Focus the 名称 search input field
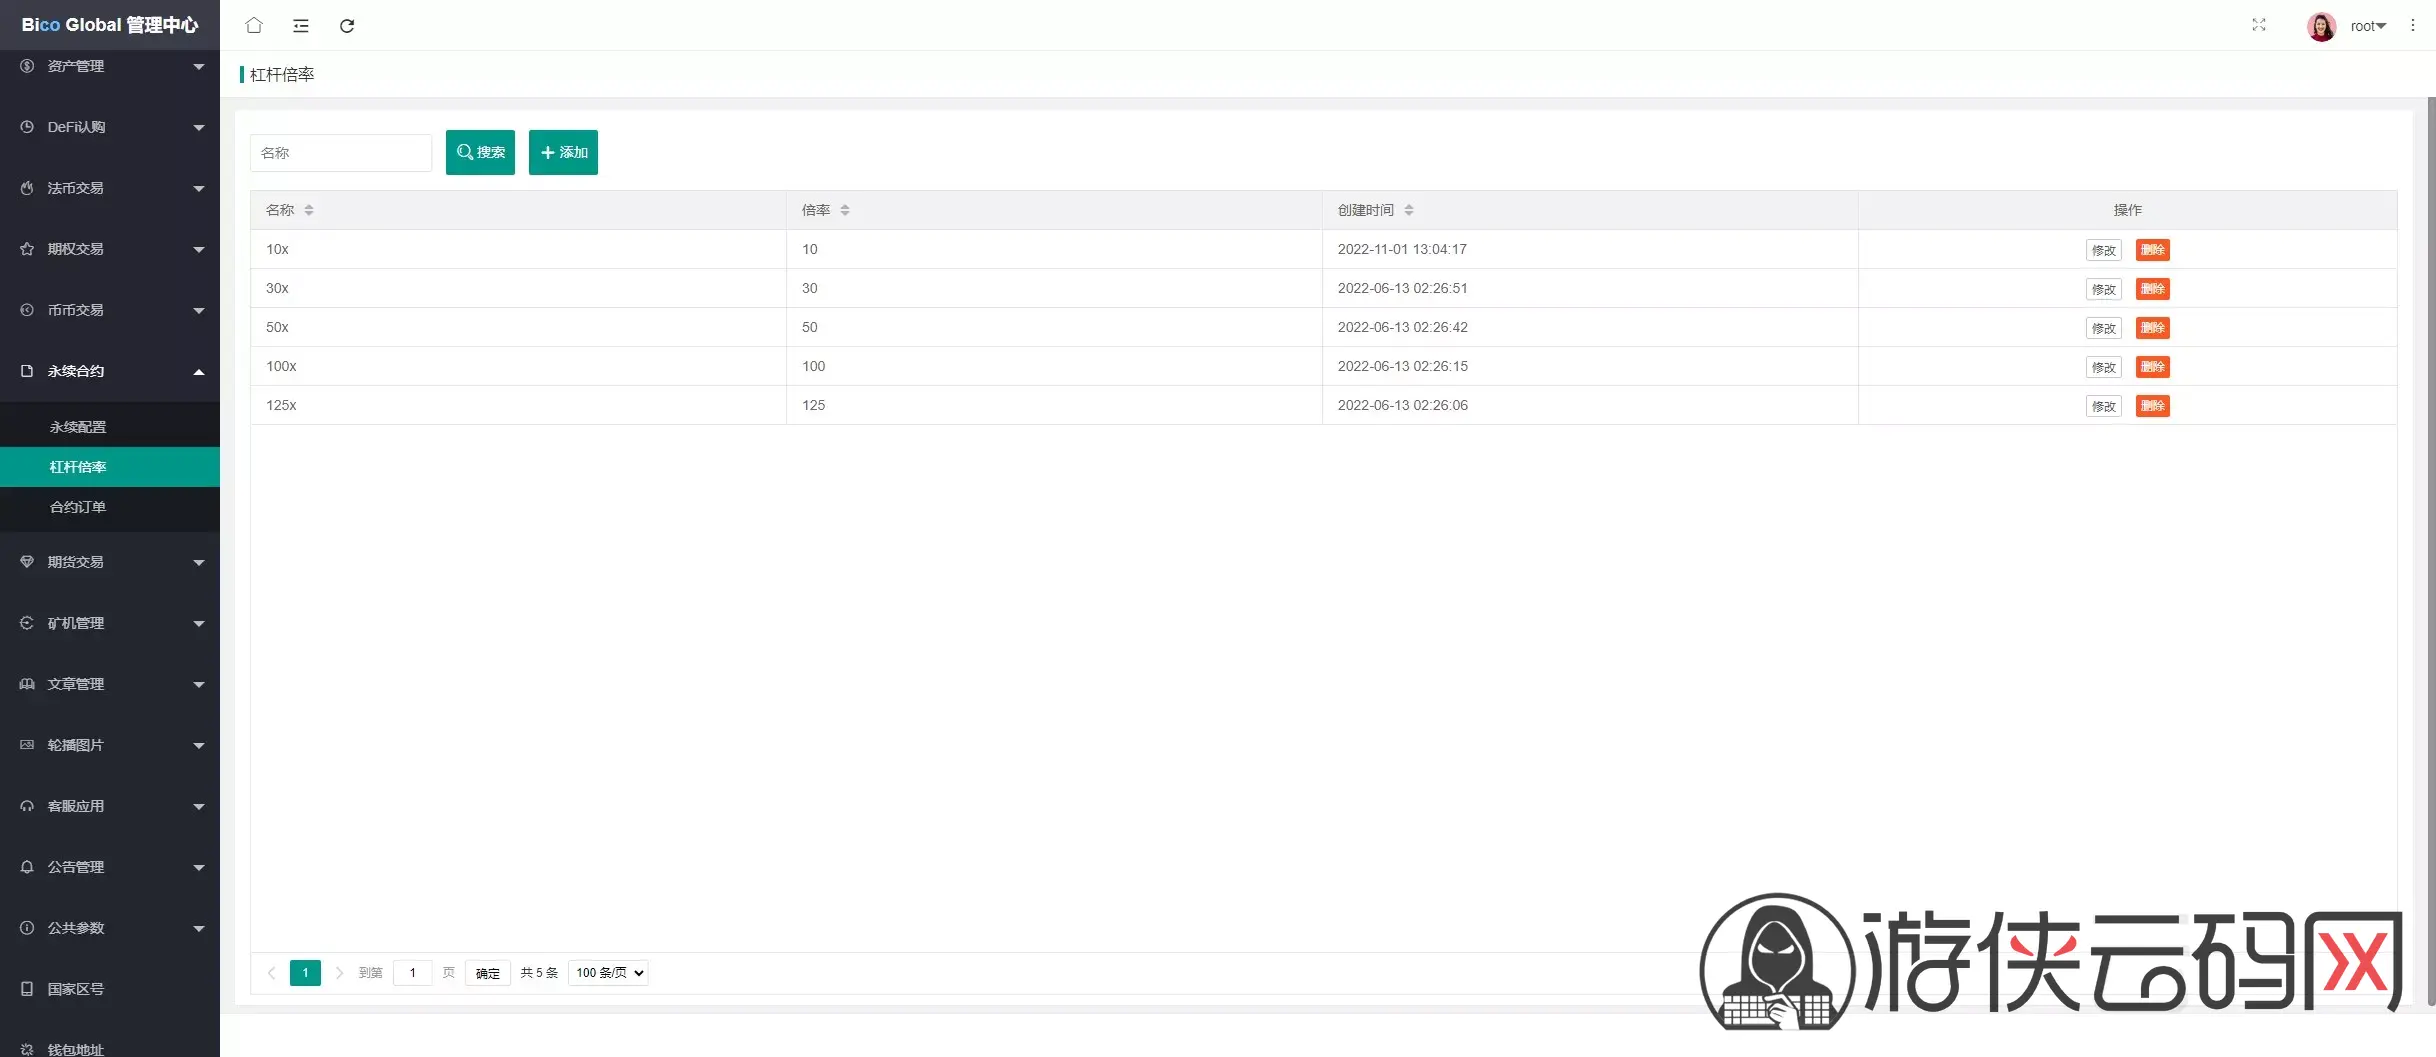Viewport: 2436px width, 1057px height. [x=340, y=153]
